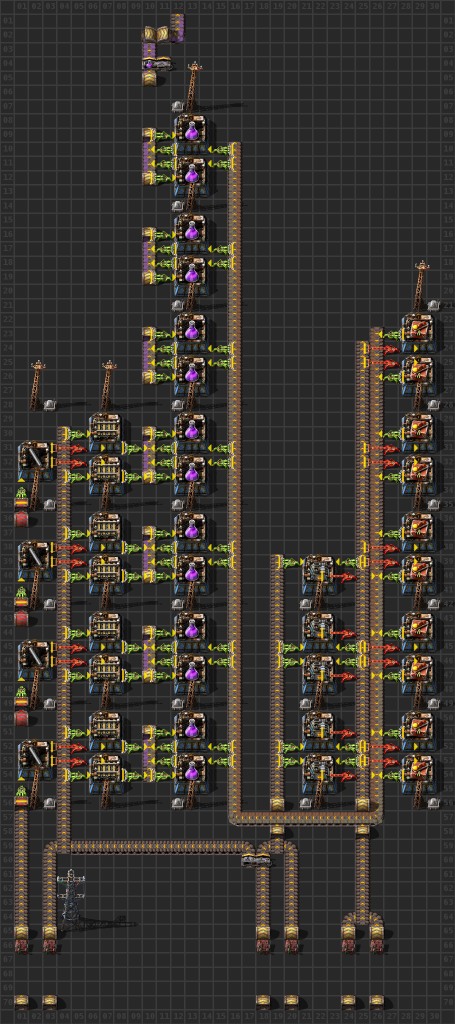
Task: Select the purple science assembler in row 26
Action: pos(190,374)
